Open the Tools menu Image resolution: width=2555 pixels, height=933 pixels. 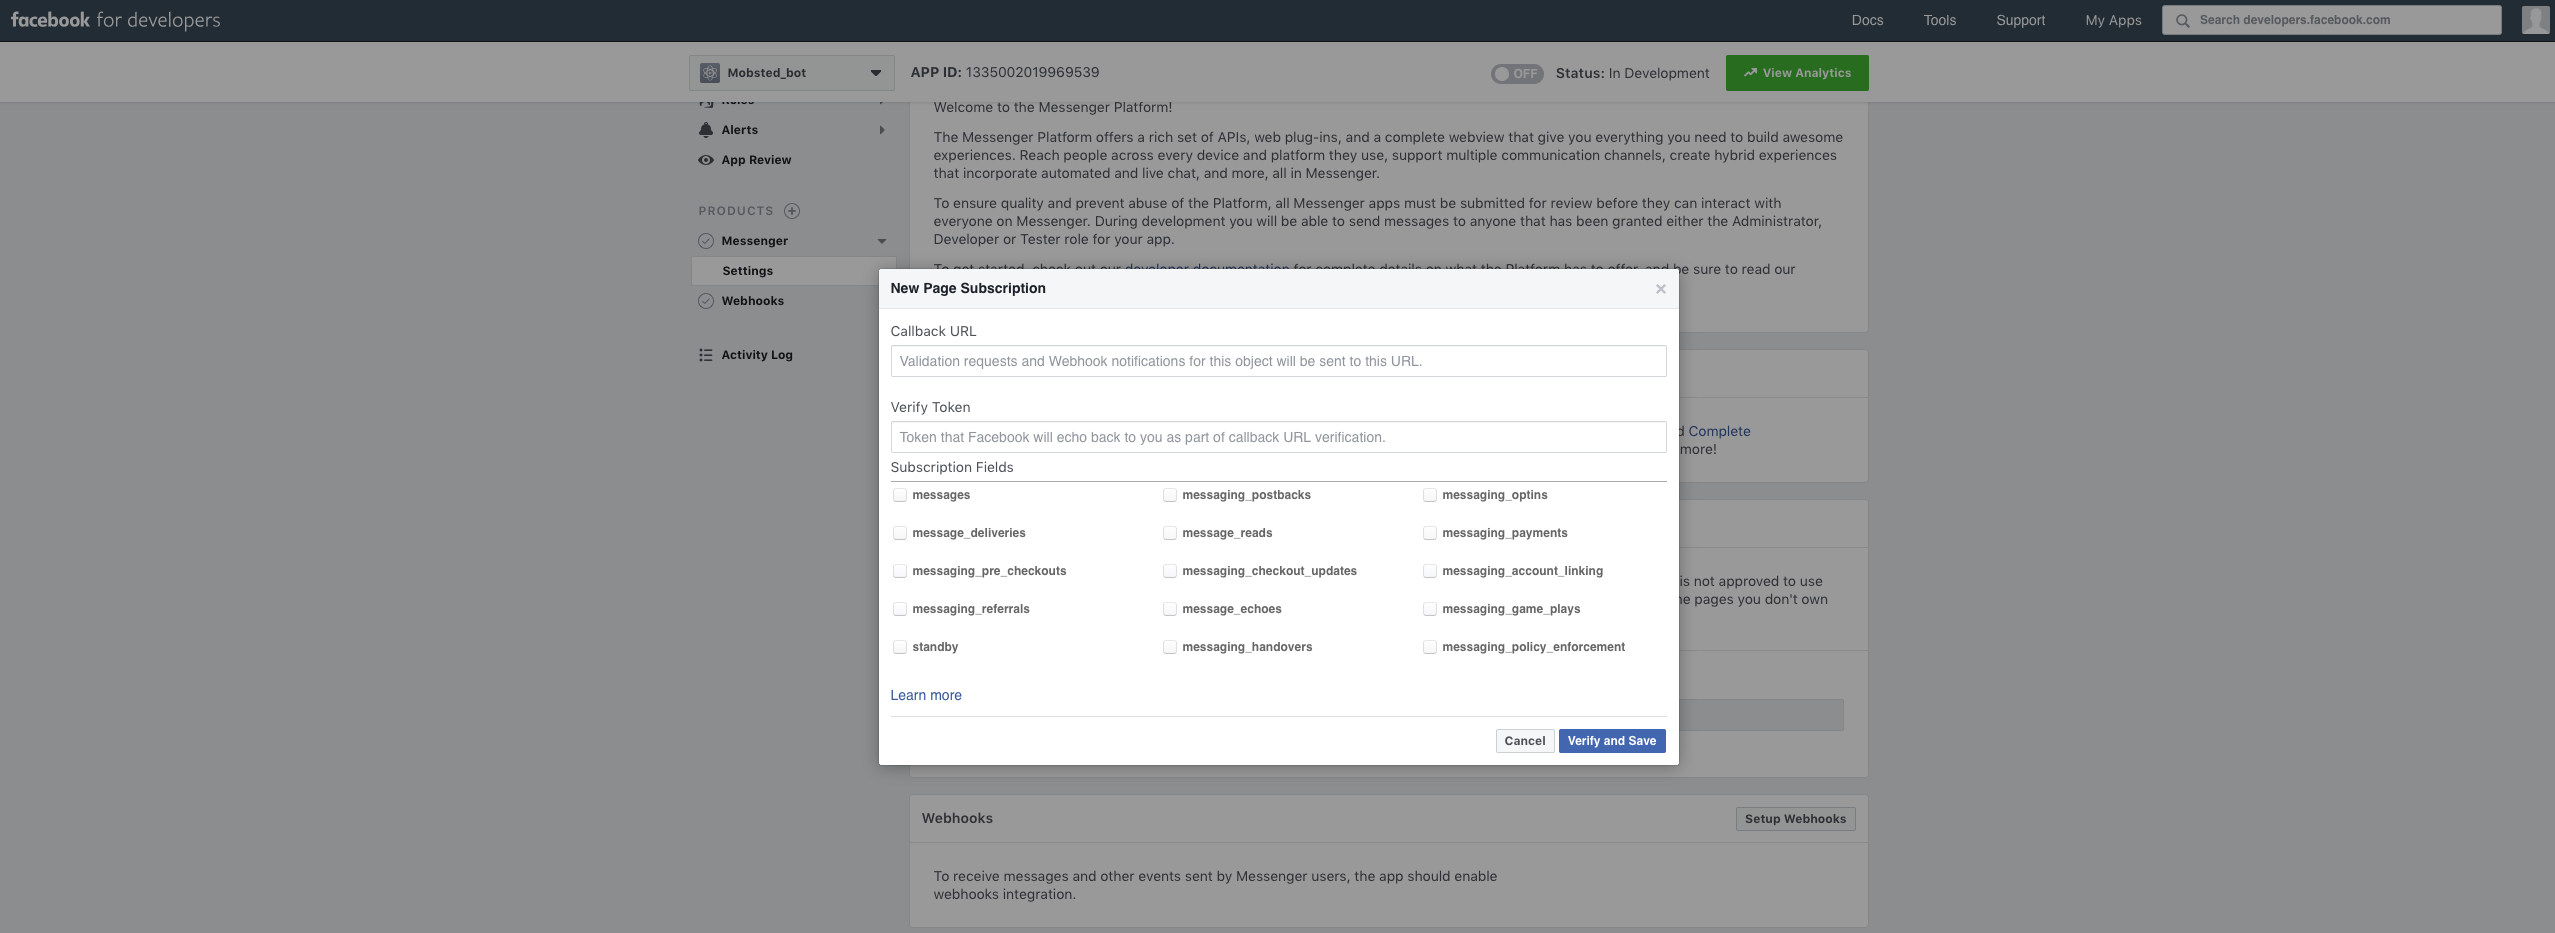coord(1940,20)
